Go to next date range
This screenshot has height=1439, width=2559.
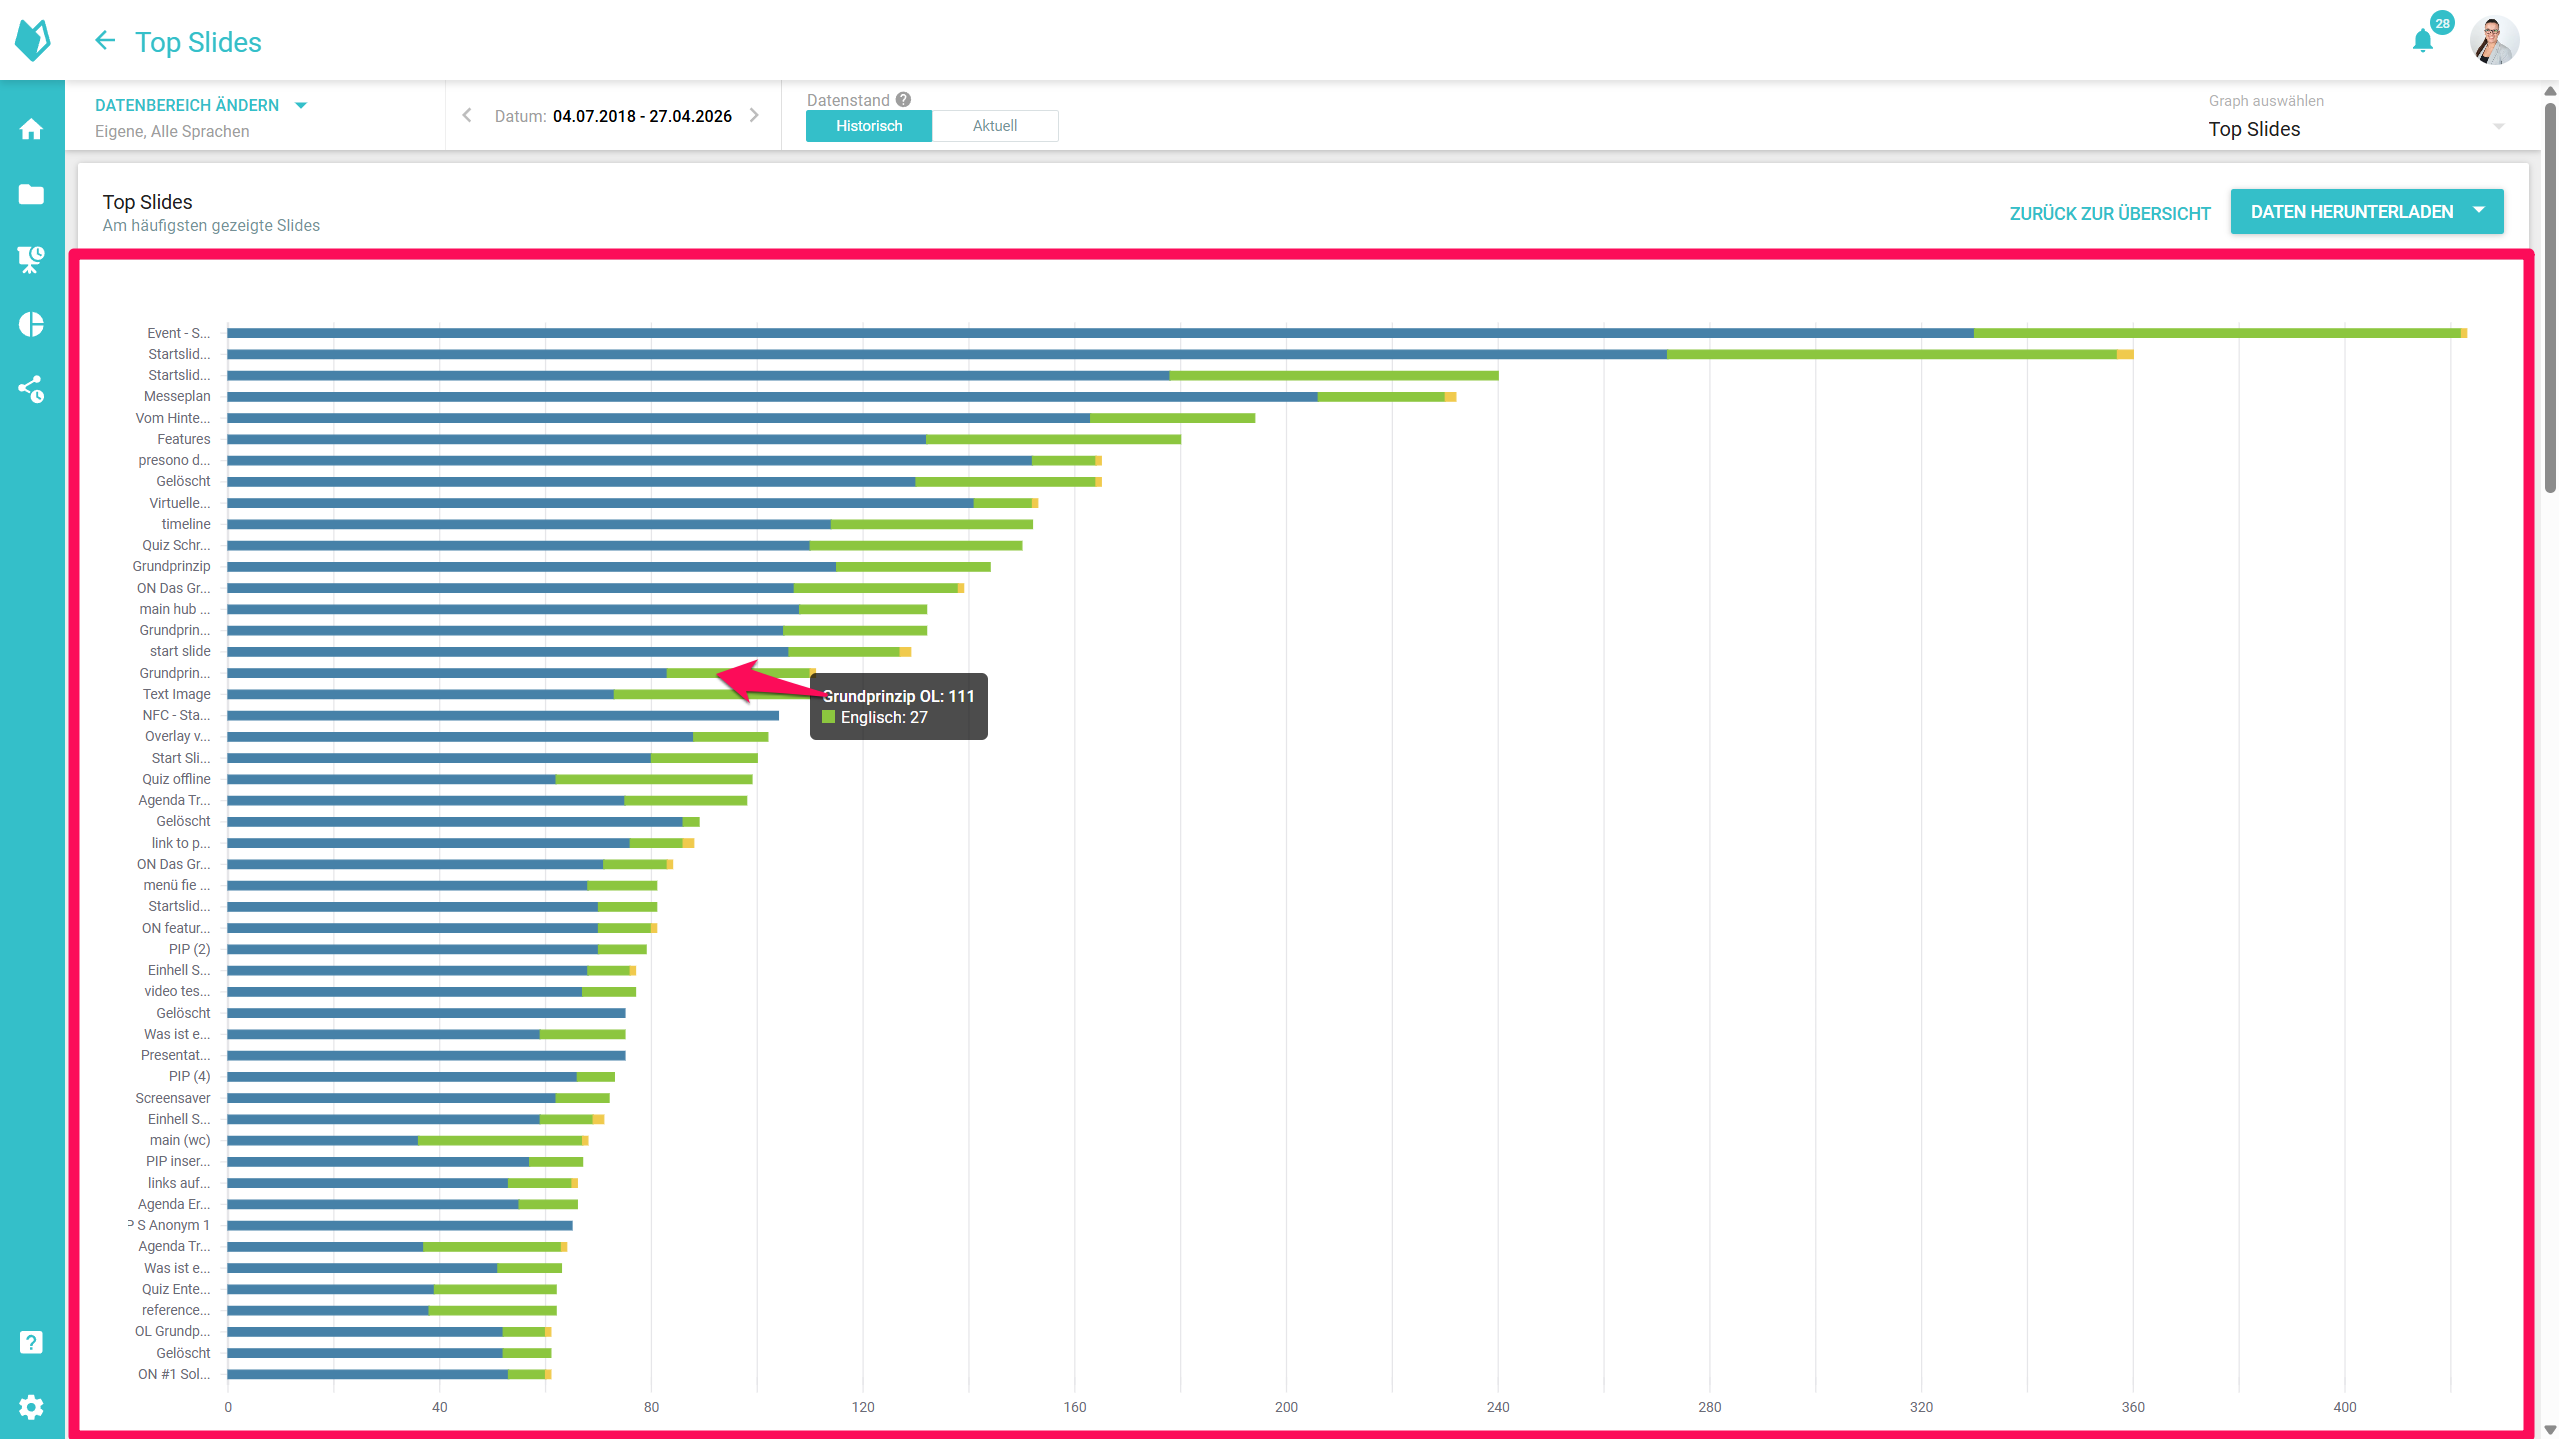(x=755, y=116)
